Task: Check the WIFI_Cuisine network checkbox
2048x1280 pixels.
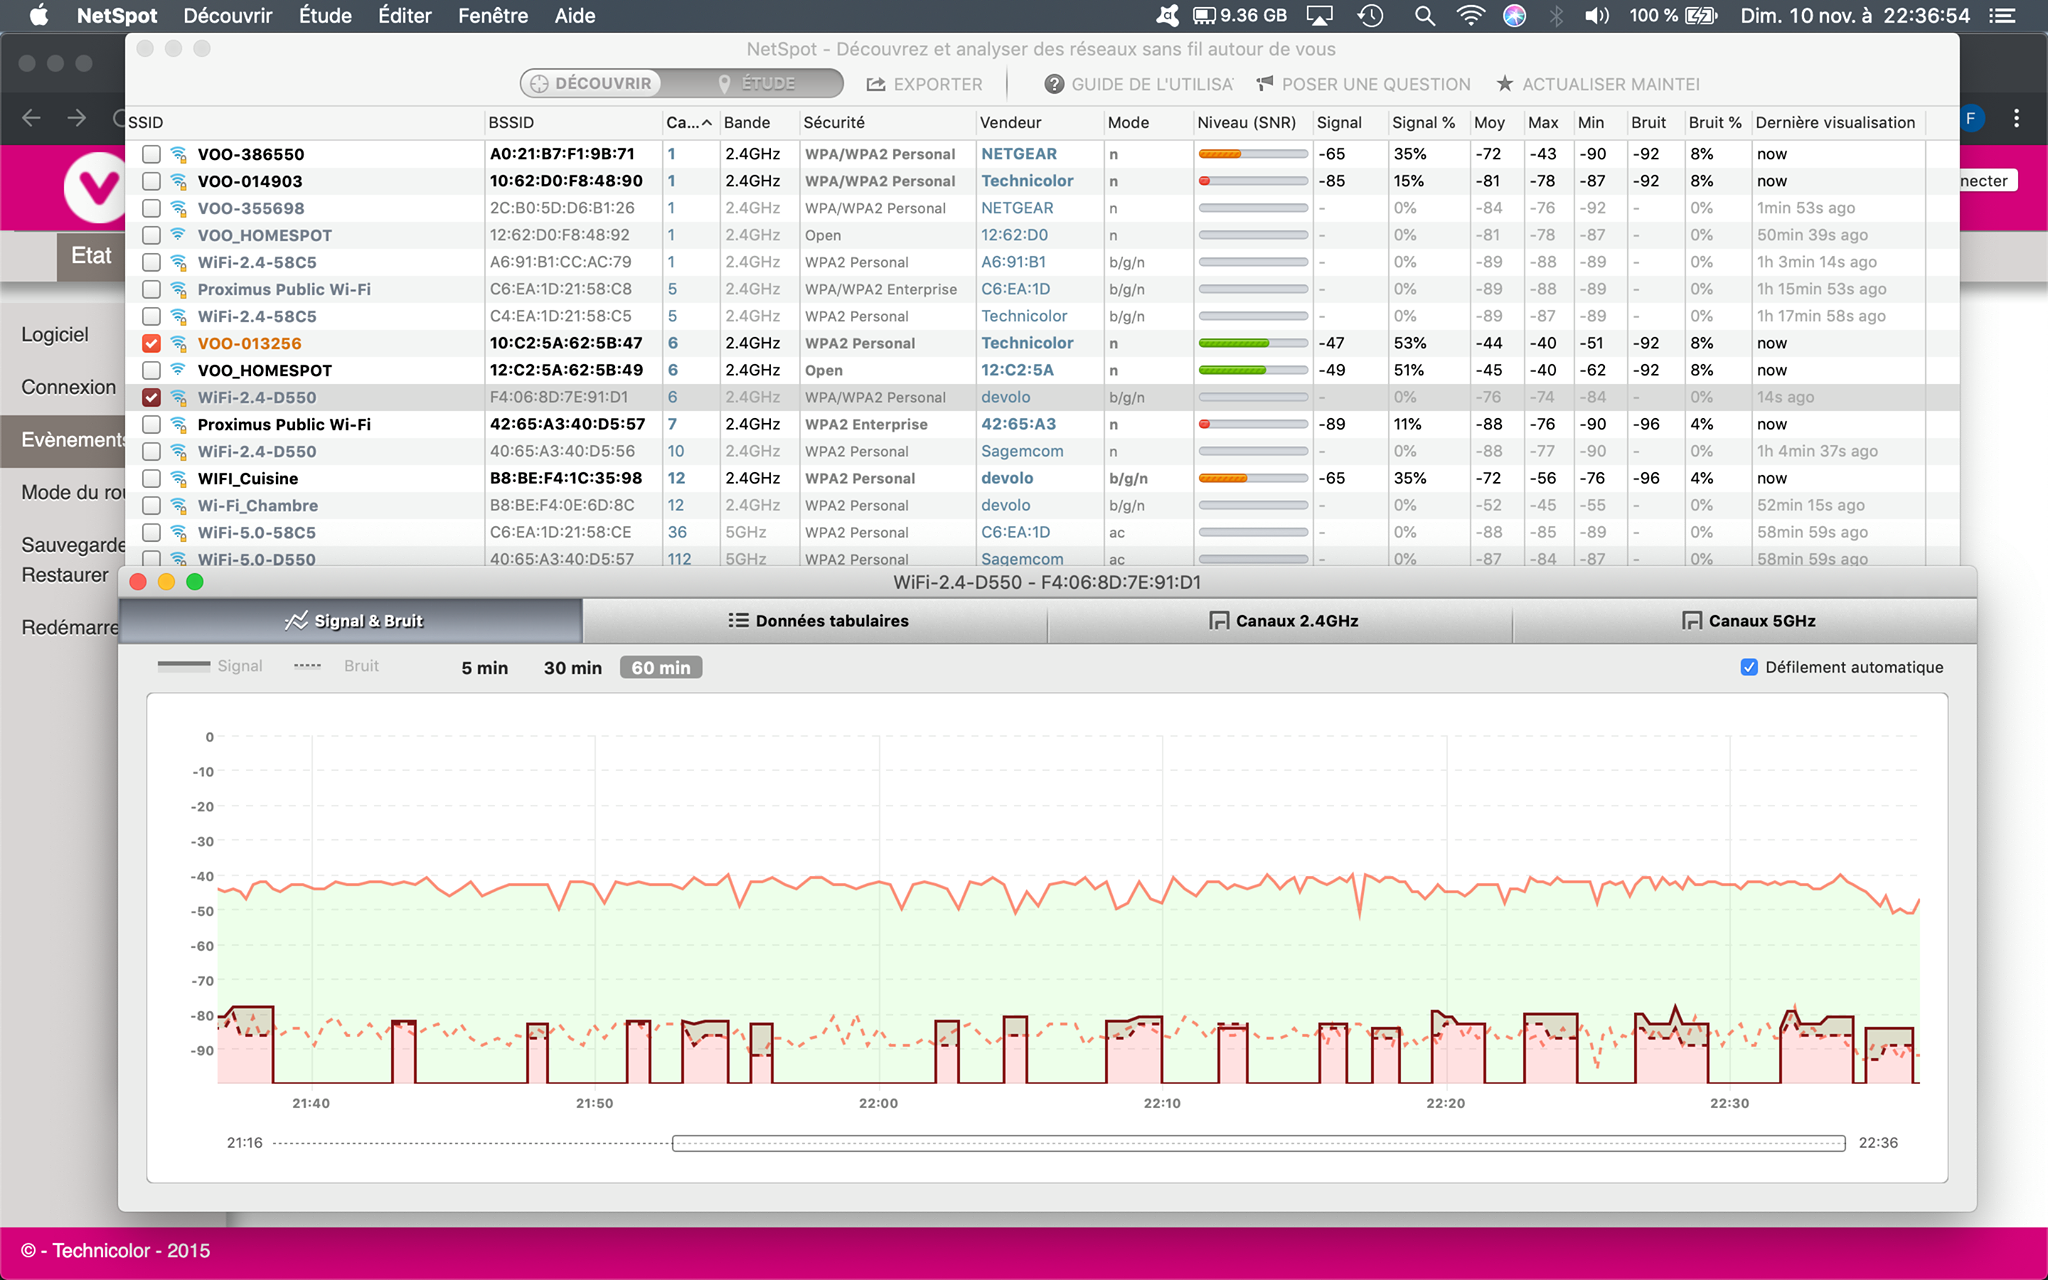Action: [x=151, y=478]
